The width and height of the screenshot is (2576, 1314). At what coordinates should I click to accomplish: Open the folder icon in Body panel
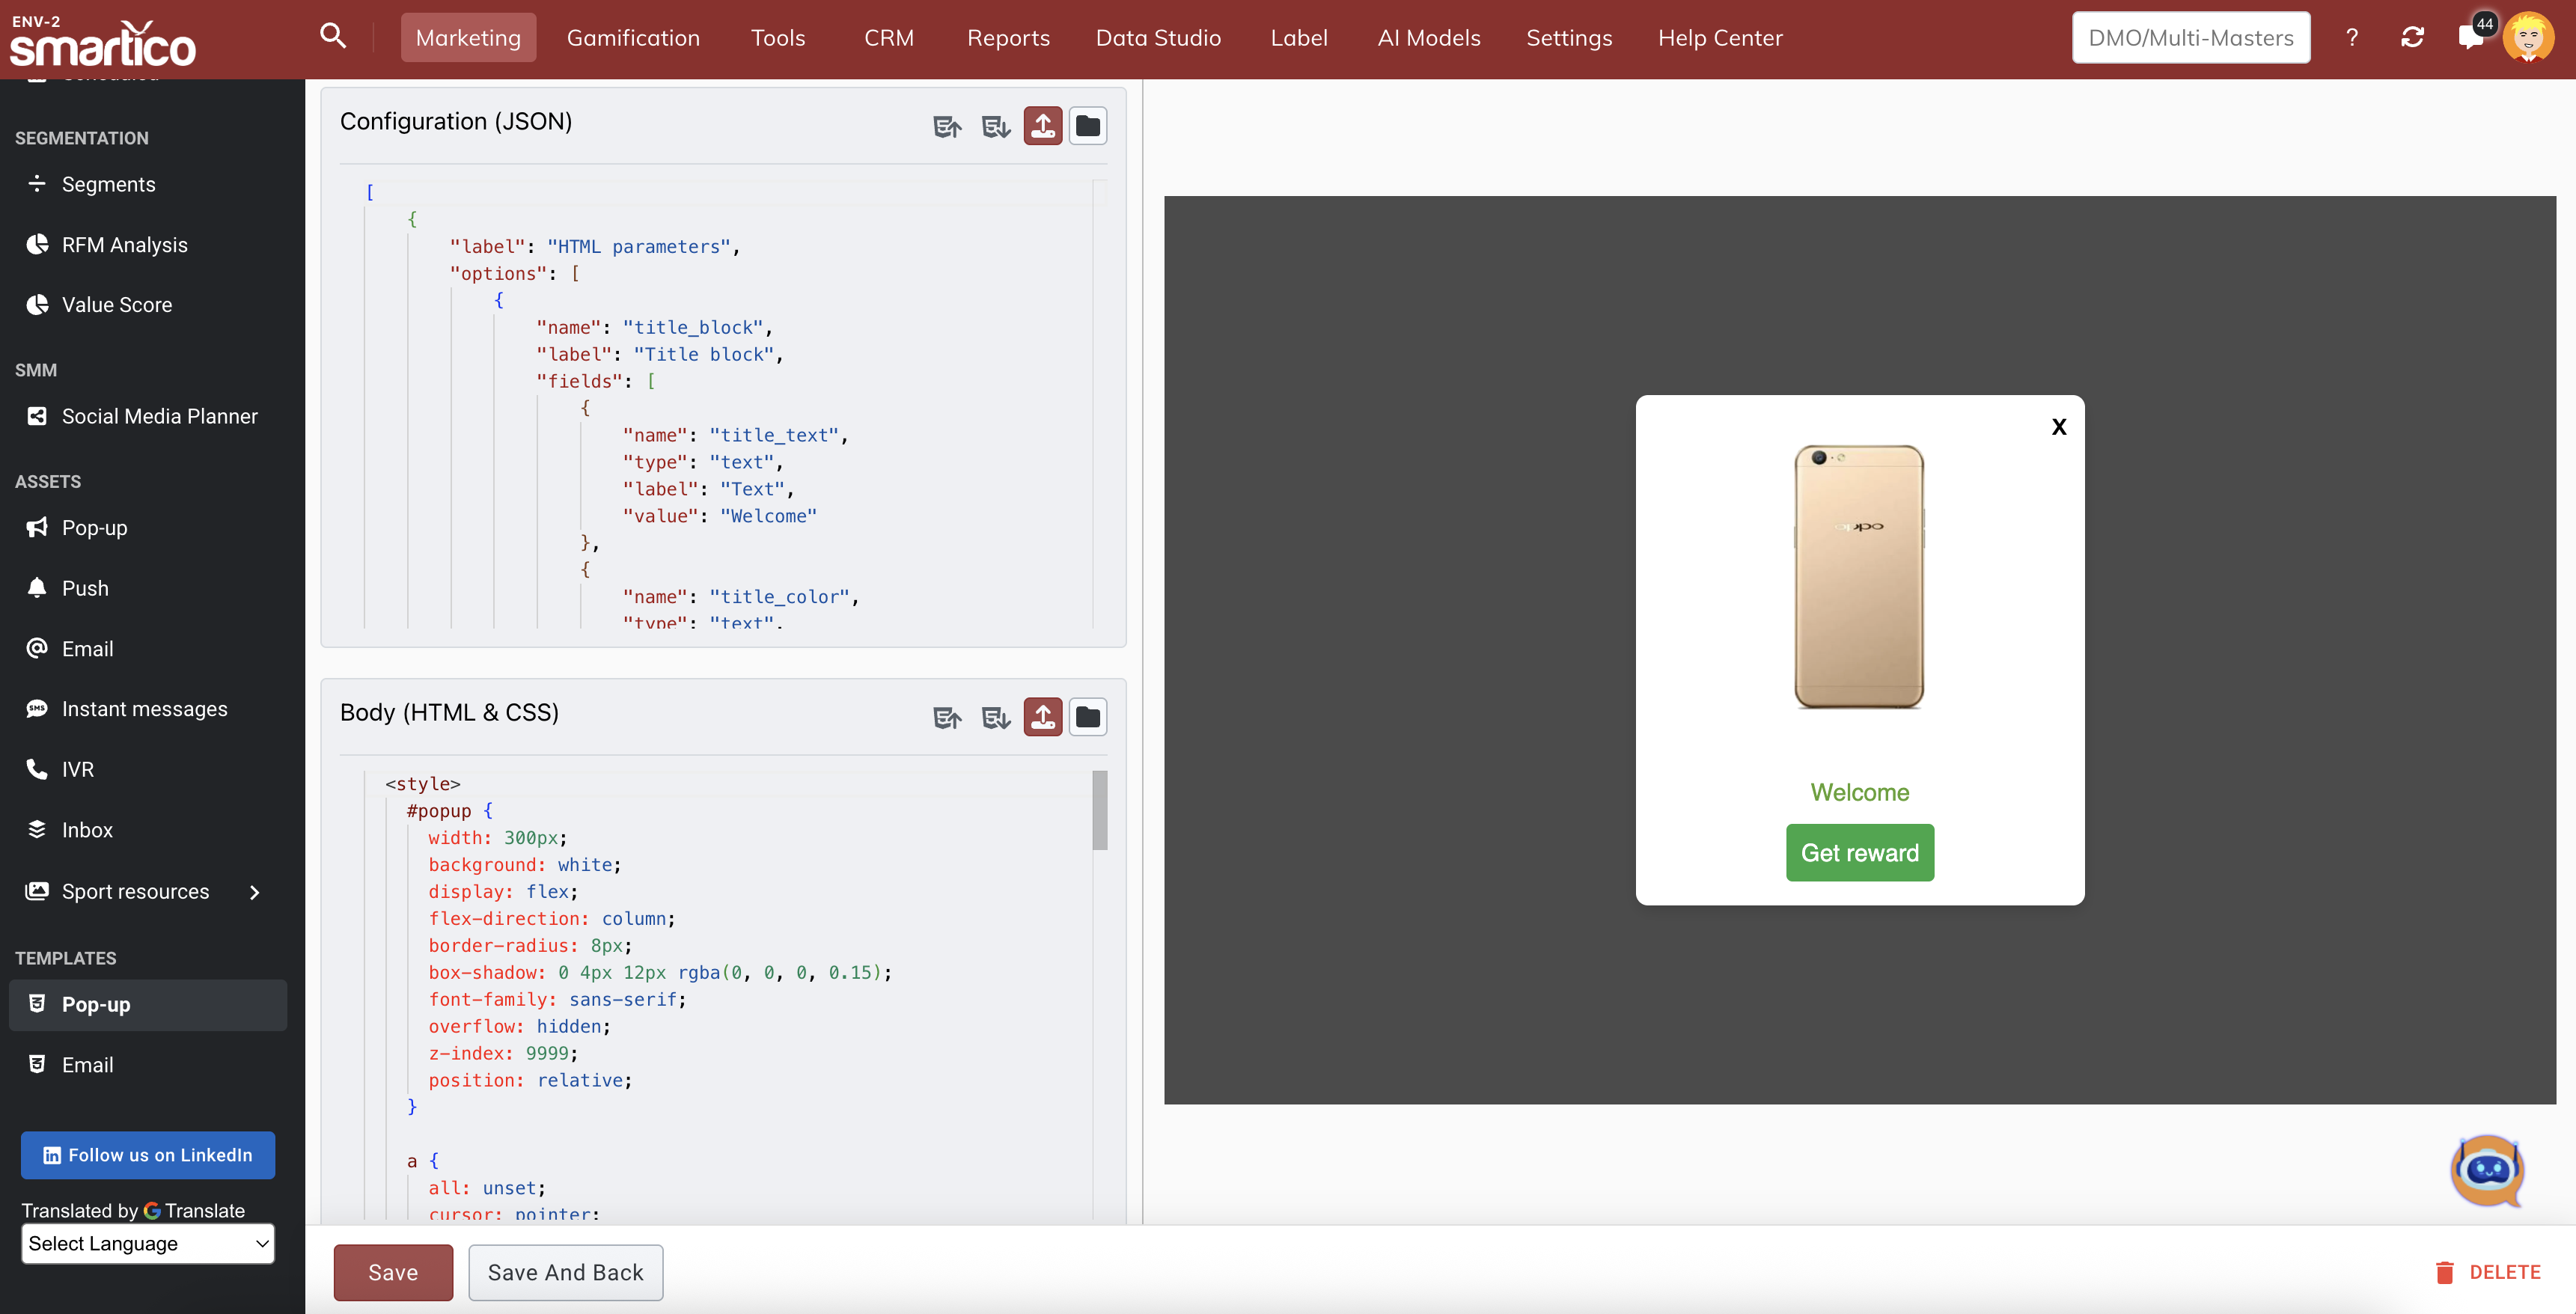(x=1087, y=717)
